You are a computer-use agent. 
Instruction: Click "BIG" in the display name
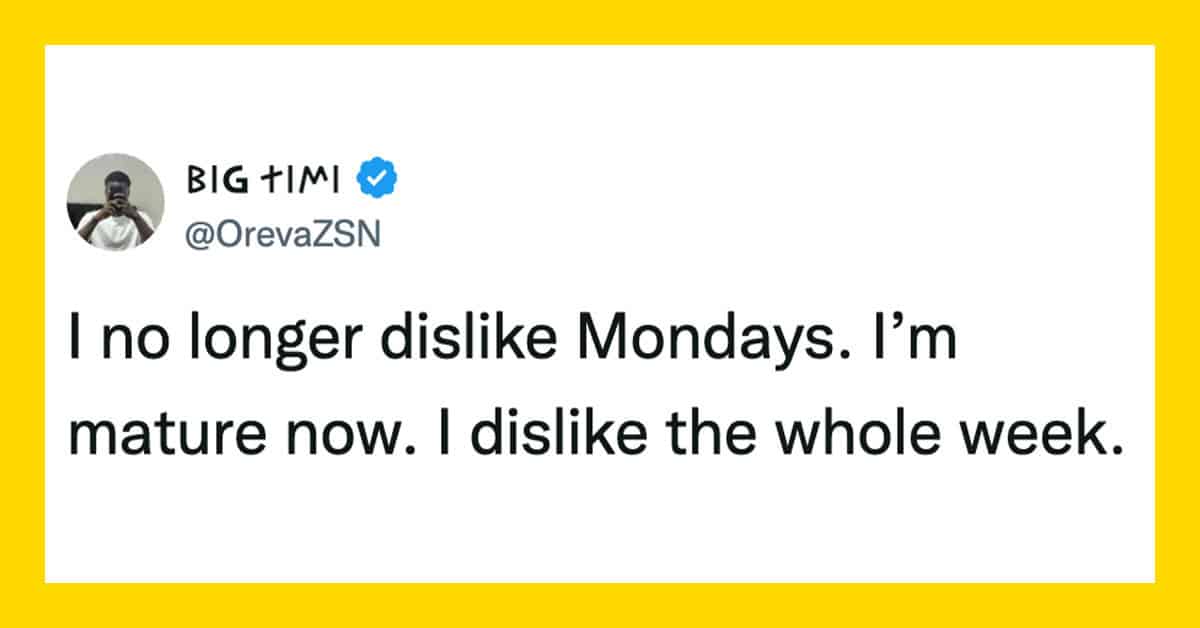[210, 180]
